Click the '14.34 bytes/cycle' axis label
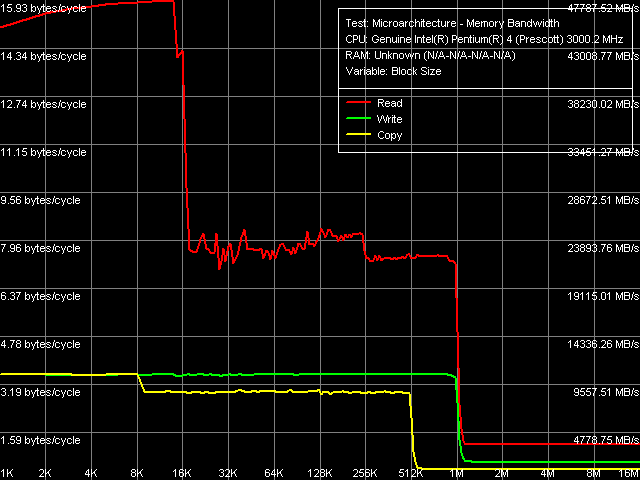 (x=43, y=56)
